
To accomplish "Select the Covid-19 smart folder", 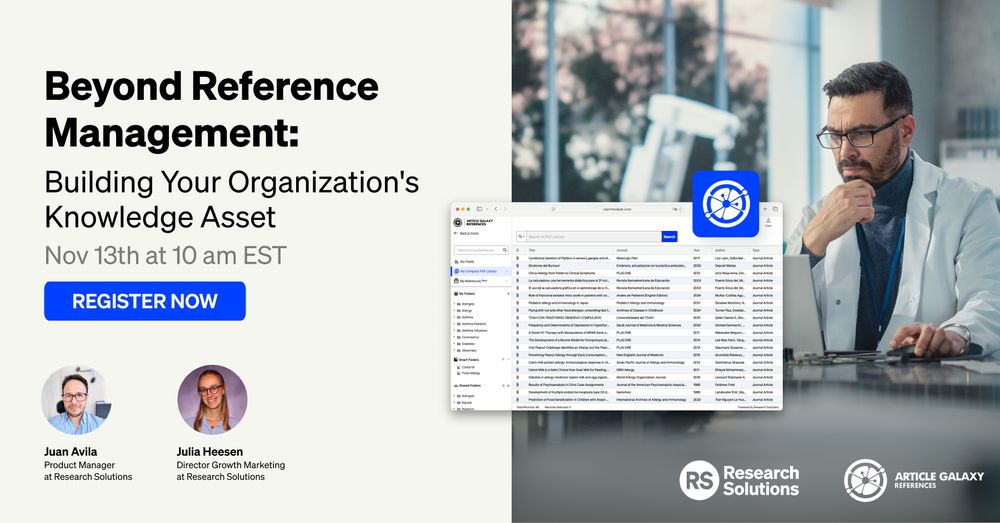I will (x=467, y=367).
